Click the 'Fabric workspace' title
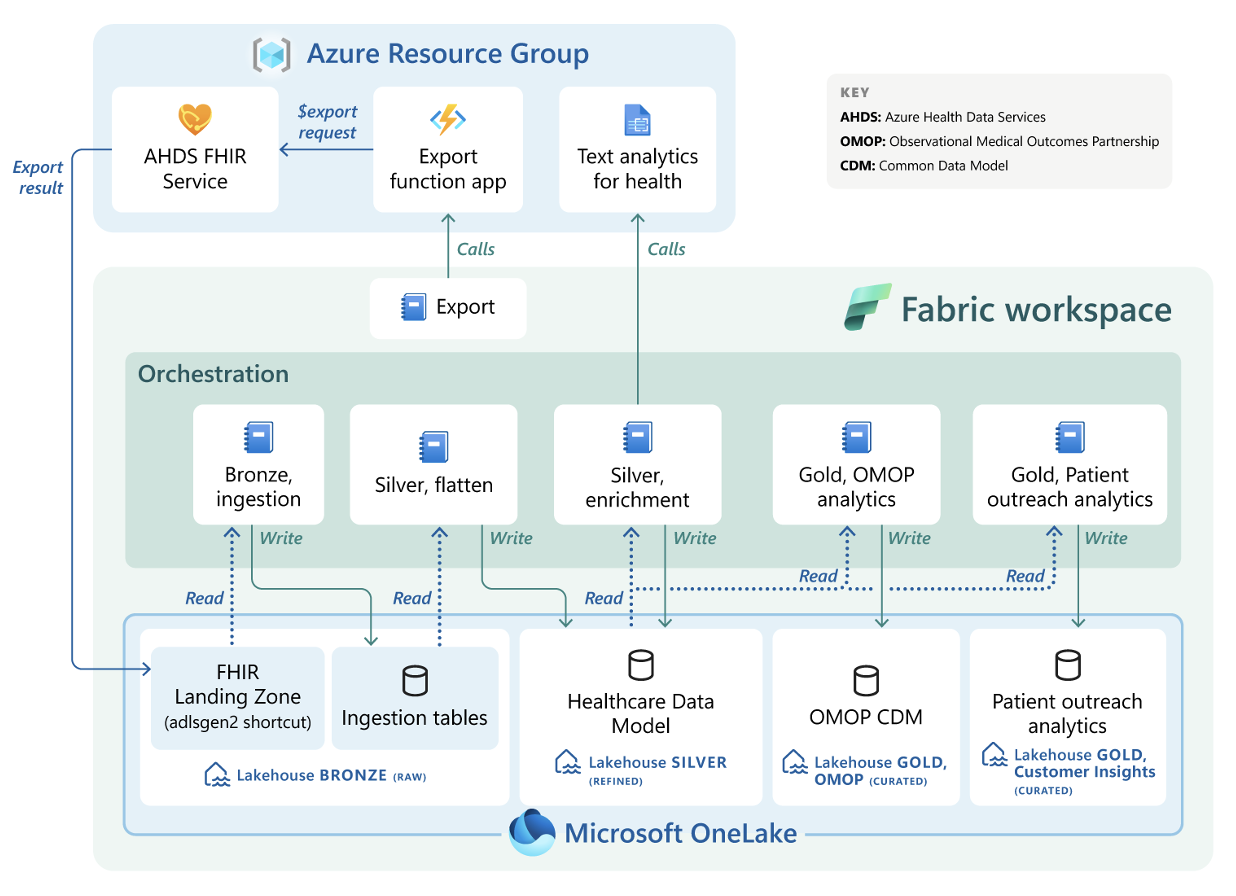 (1036, 309)
